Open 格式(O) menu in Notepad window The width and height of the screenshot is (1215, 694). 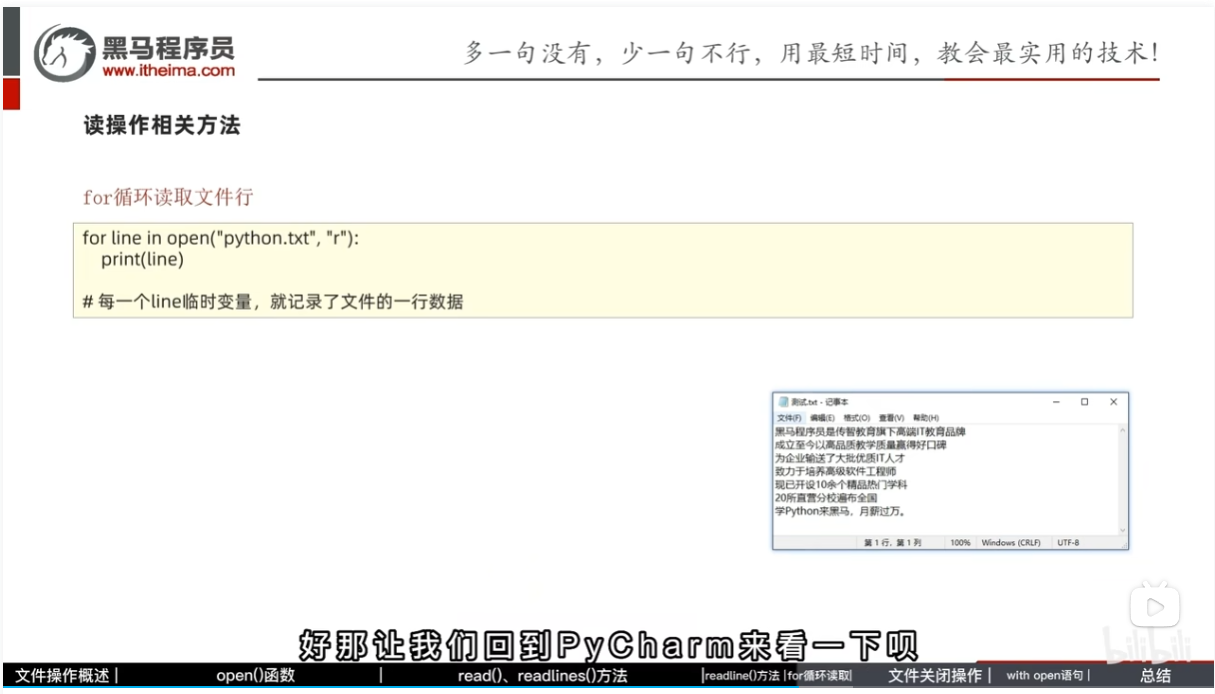click(x=856, y=417)
